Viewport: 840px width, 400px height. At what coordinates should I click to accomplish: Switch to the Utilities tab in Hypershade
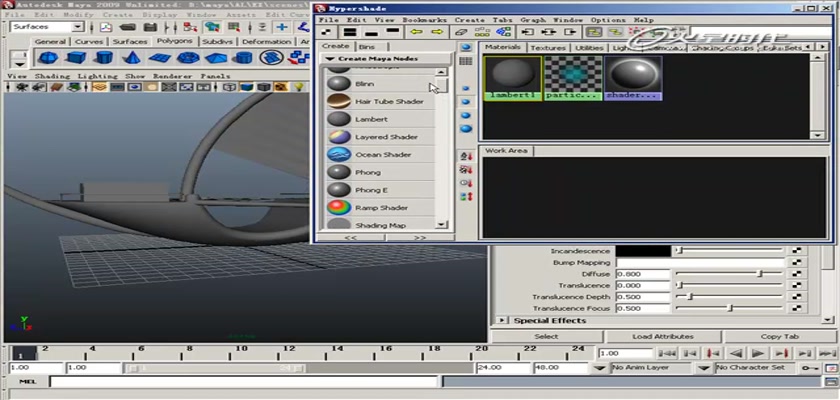pos(589,48)
